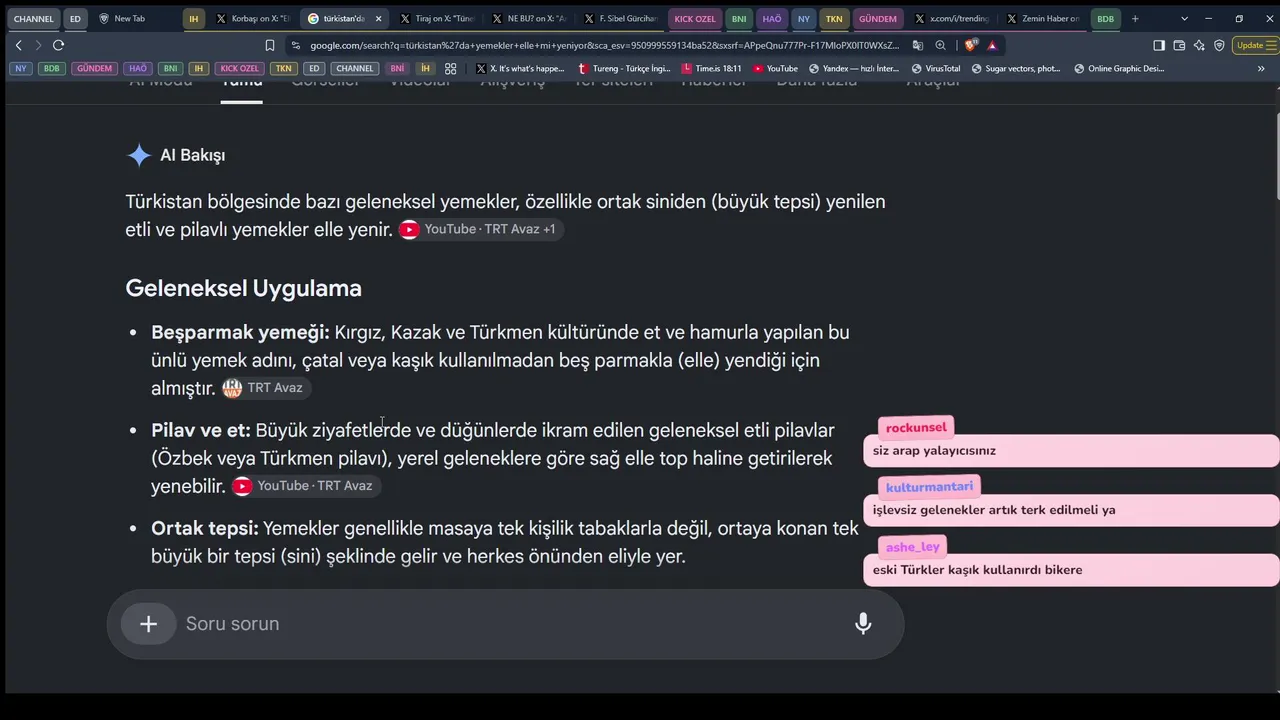Switch to the Korbaşı on X tab
This screenshot has width=1280, height=720.
pyautogui.click(x=253, y=19)
